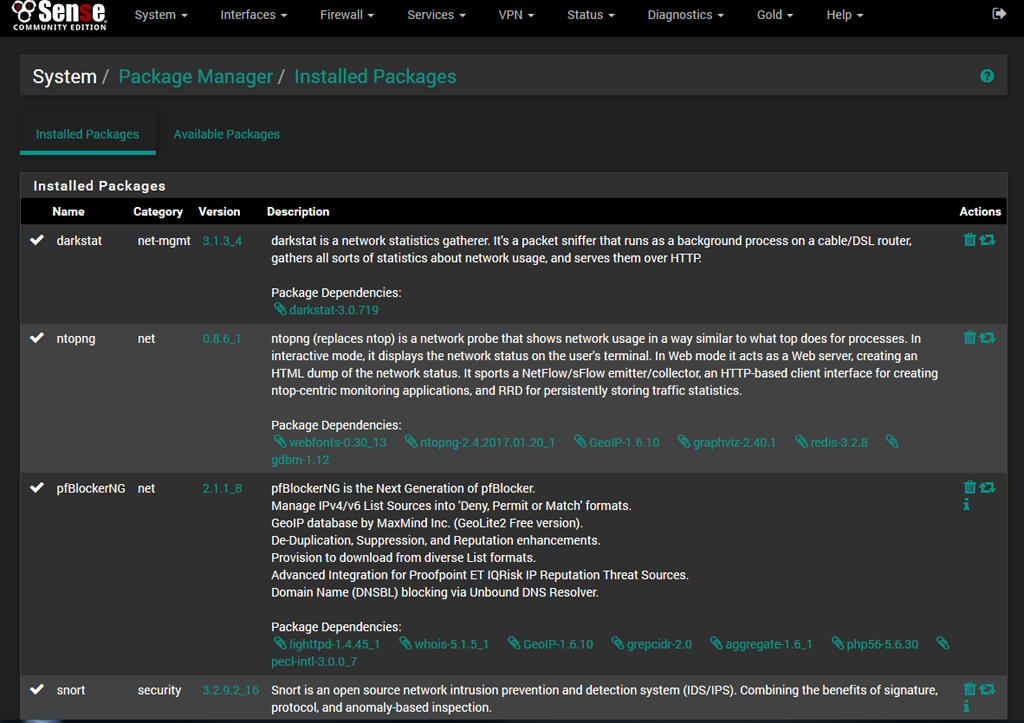Open the System dropdown menu
Screen dimensions: 1024x723
click(161, 14)
